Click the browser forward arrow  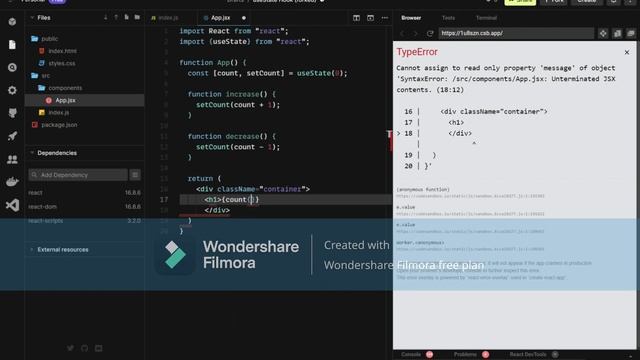[x=416, y=33]
